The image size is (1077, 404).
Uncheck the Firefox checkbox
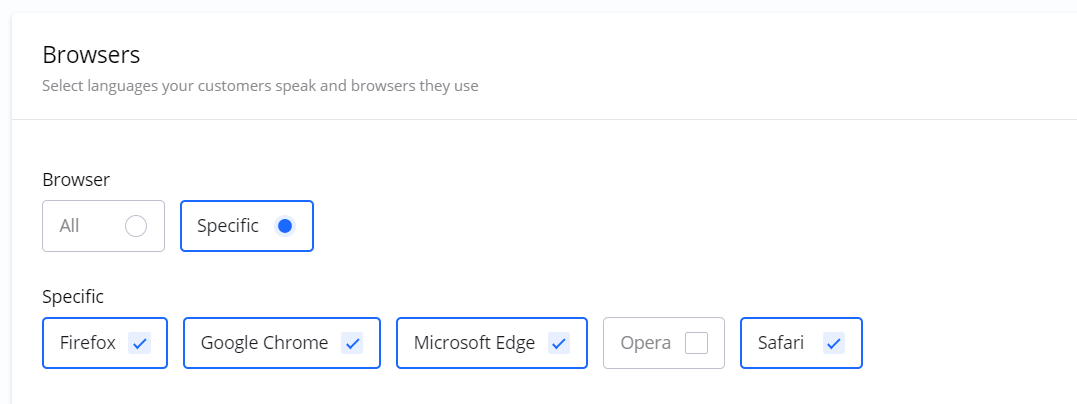click(x=140, y=343)
